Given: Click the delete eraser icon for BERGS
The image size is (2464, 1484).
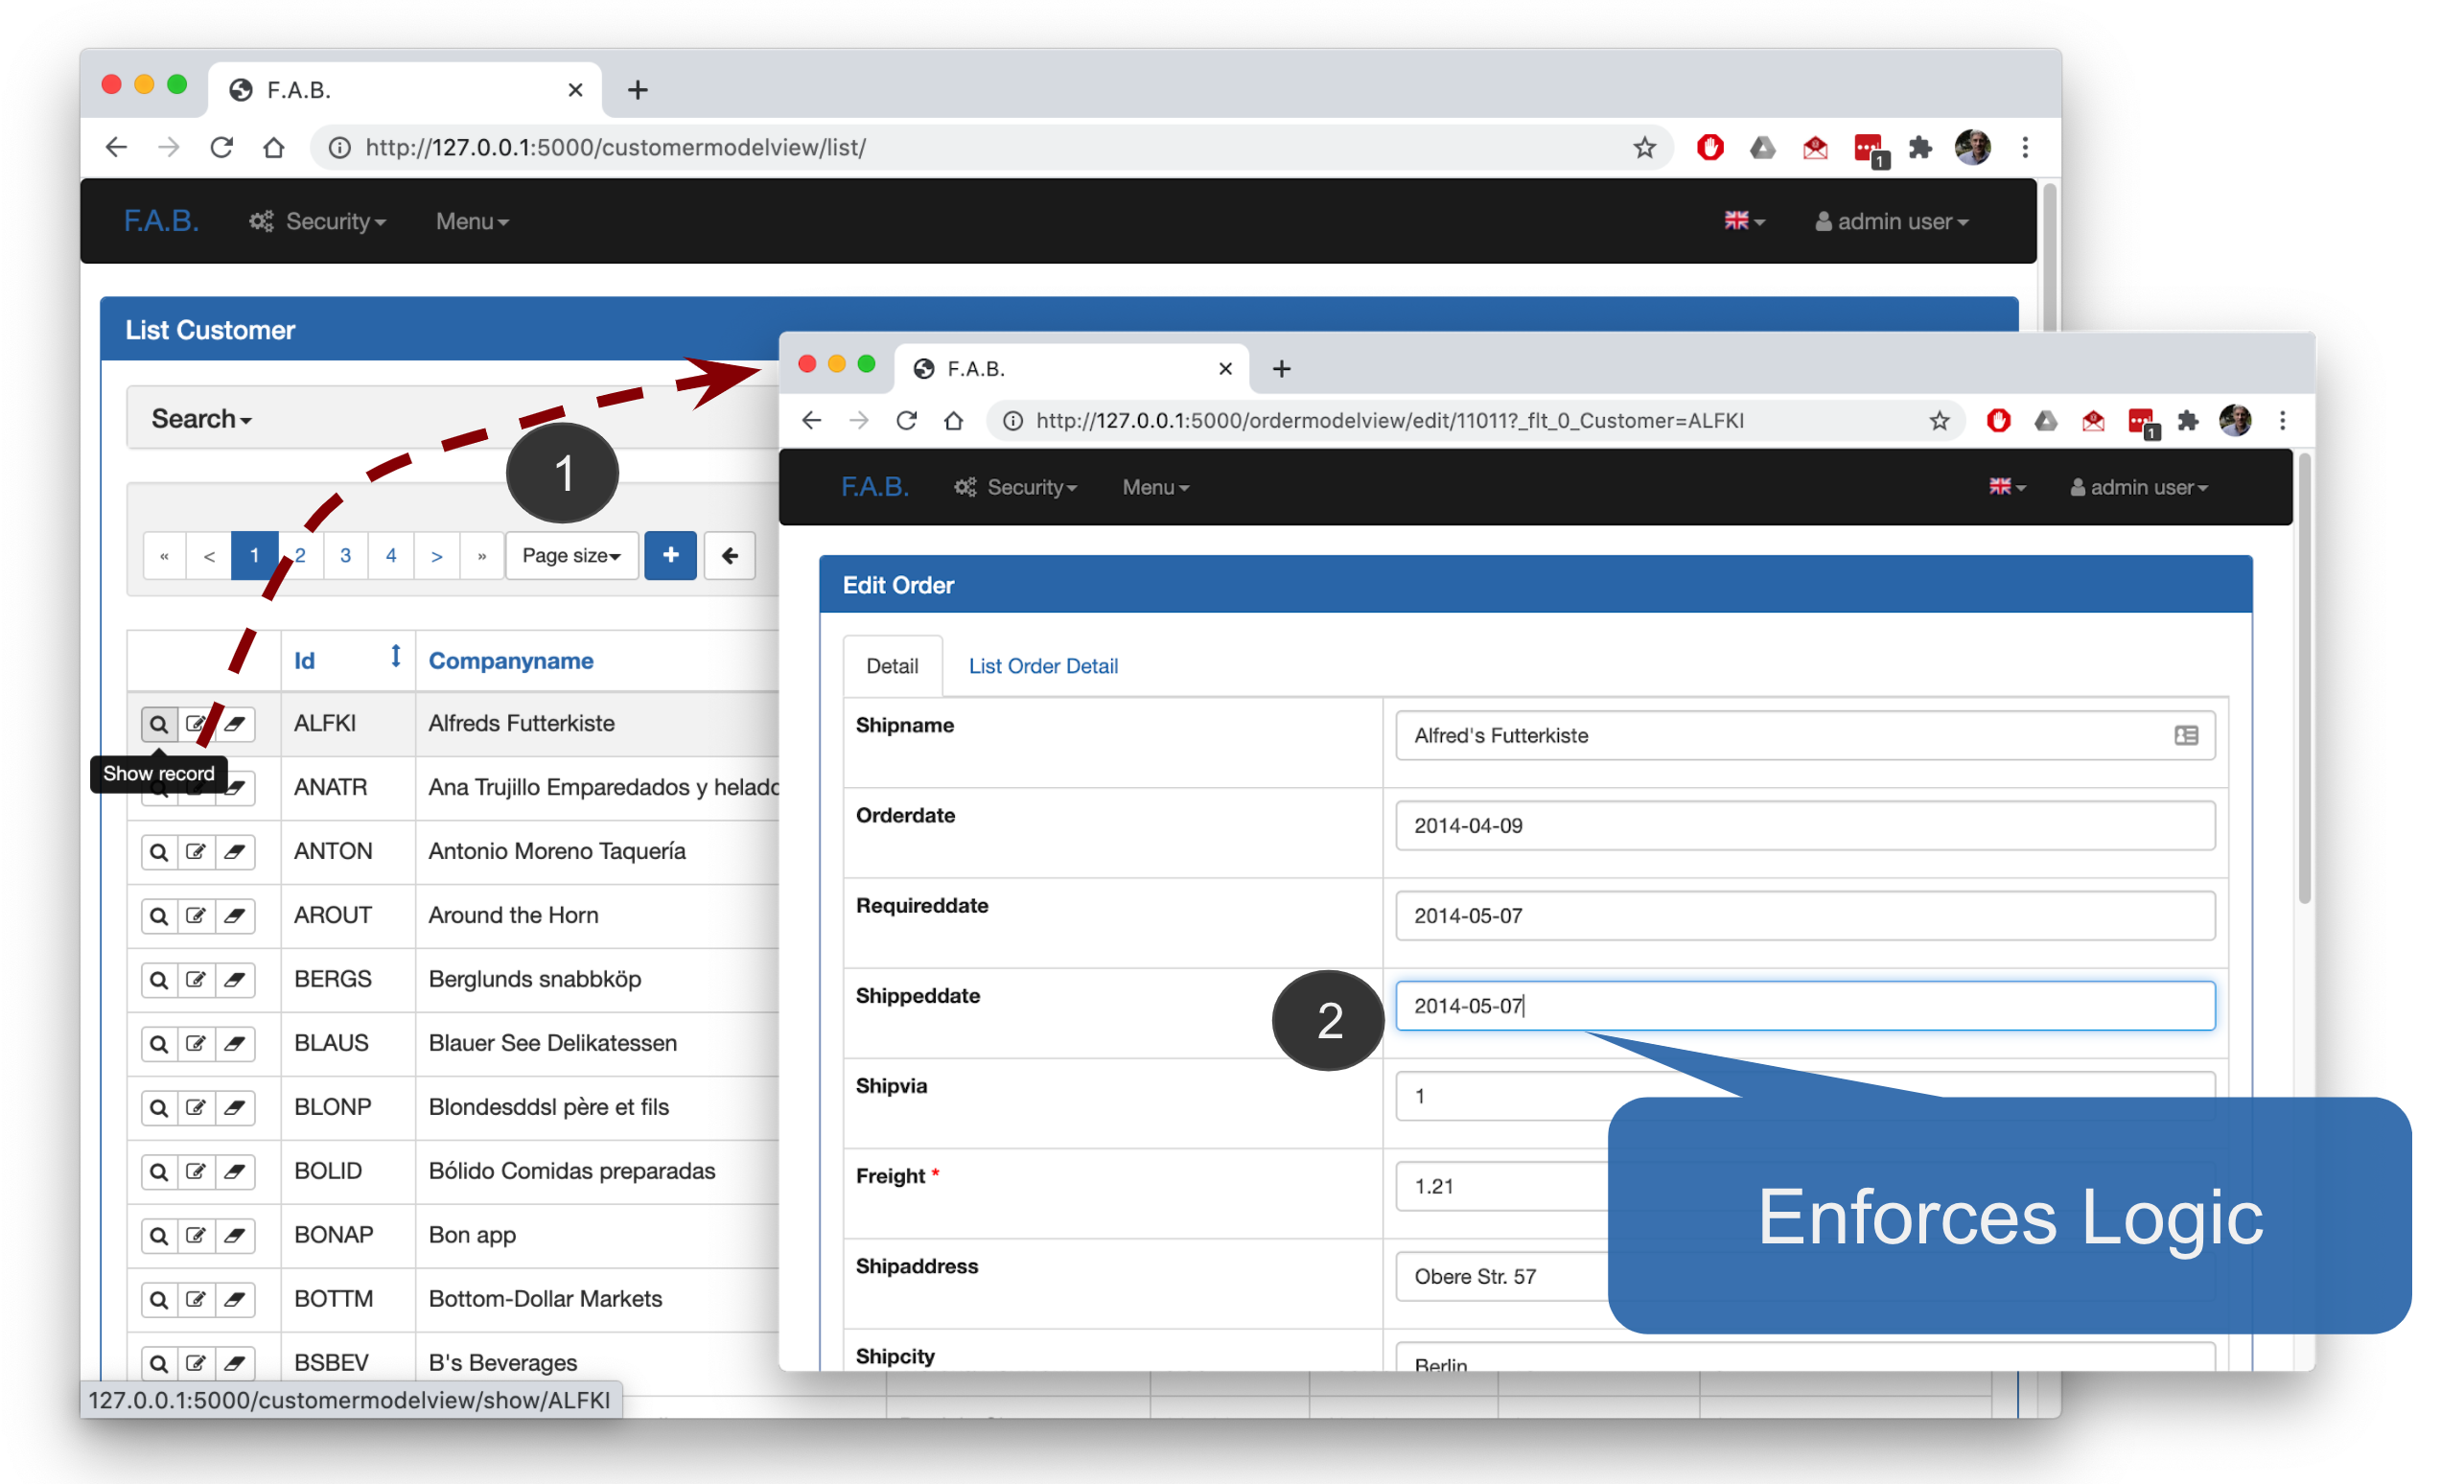Looking at the screenshot, I should (x=235, y=980).
